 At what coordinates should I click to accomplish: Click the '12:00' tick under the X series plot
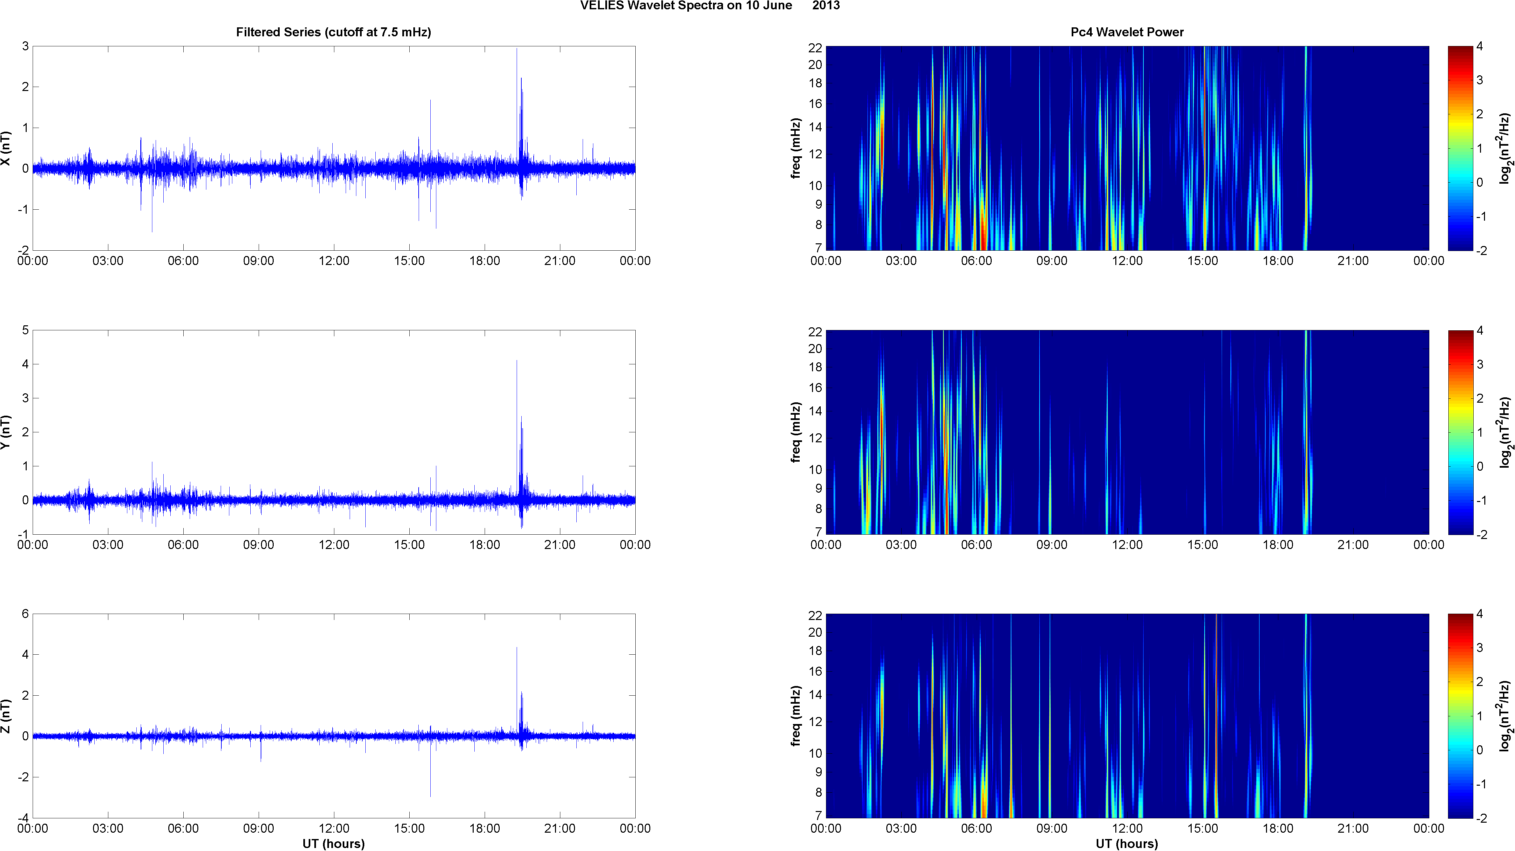point(334,261)
